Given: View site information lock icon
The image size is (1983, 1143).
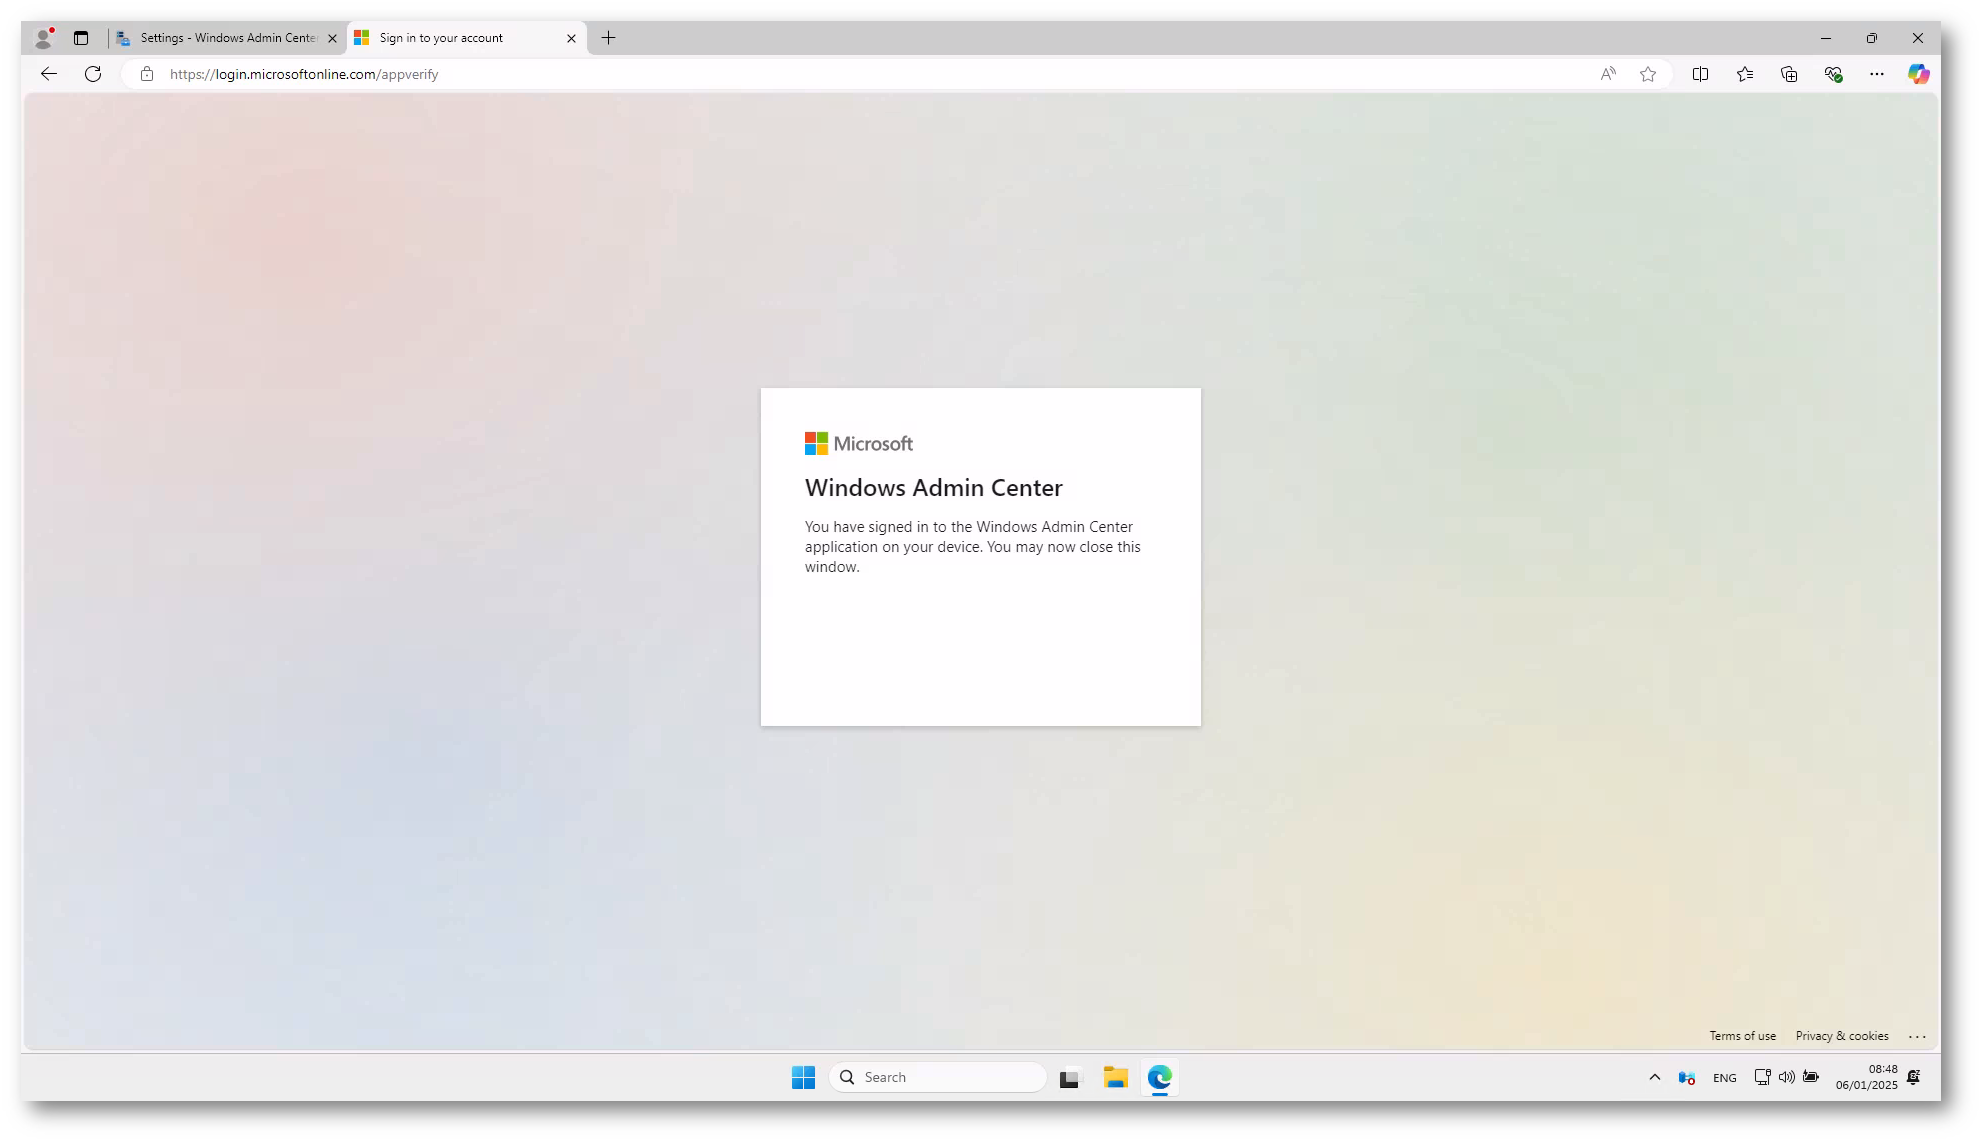Looking at the screenshot, I should [147, 74].
